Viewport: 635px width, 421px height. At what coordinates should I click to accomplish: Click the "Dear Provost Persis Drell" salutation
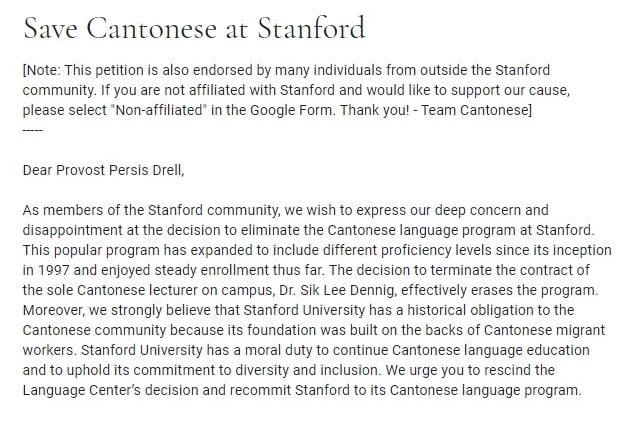point(103,169)
